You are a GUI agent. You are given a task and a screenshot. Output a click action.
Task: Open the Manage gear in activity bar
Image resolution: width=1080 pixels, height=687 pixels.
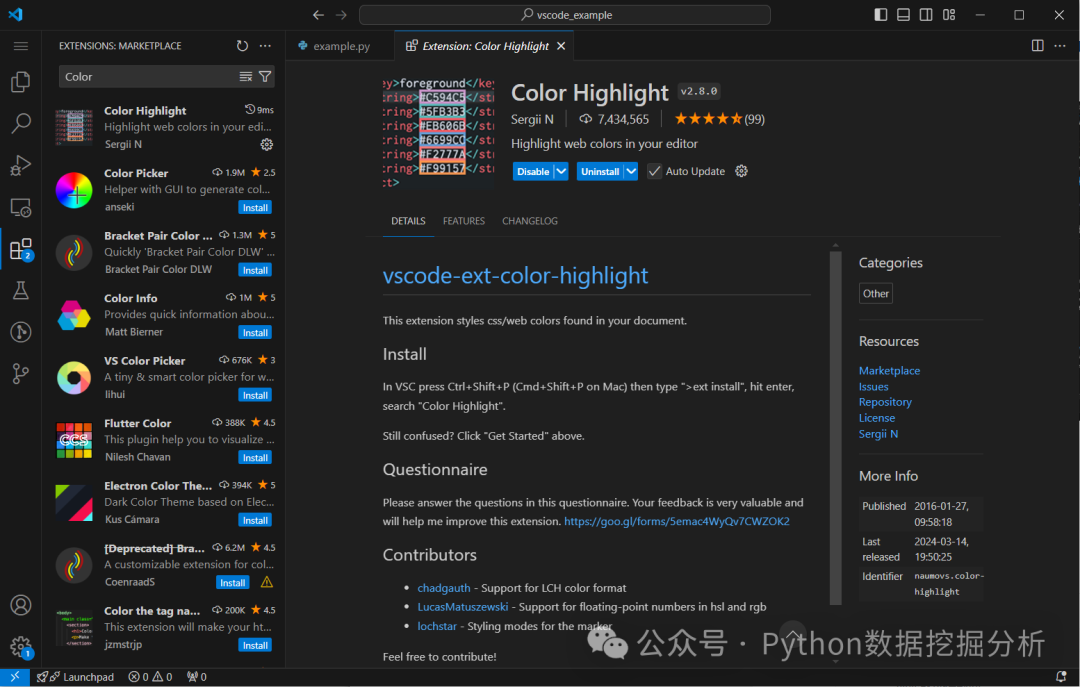pyautogui.click(x=21, y=647)
